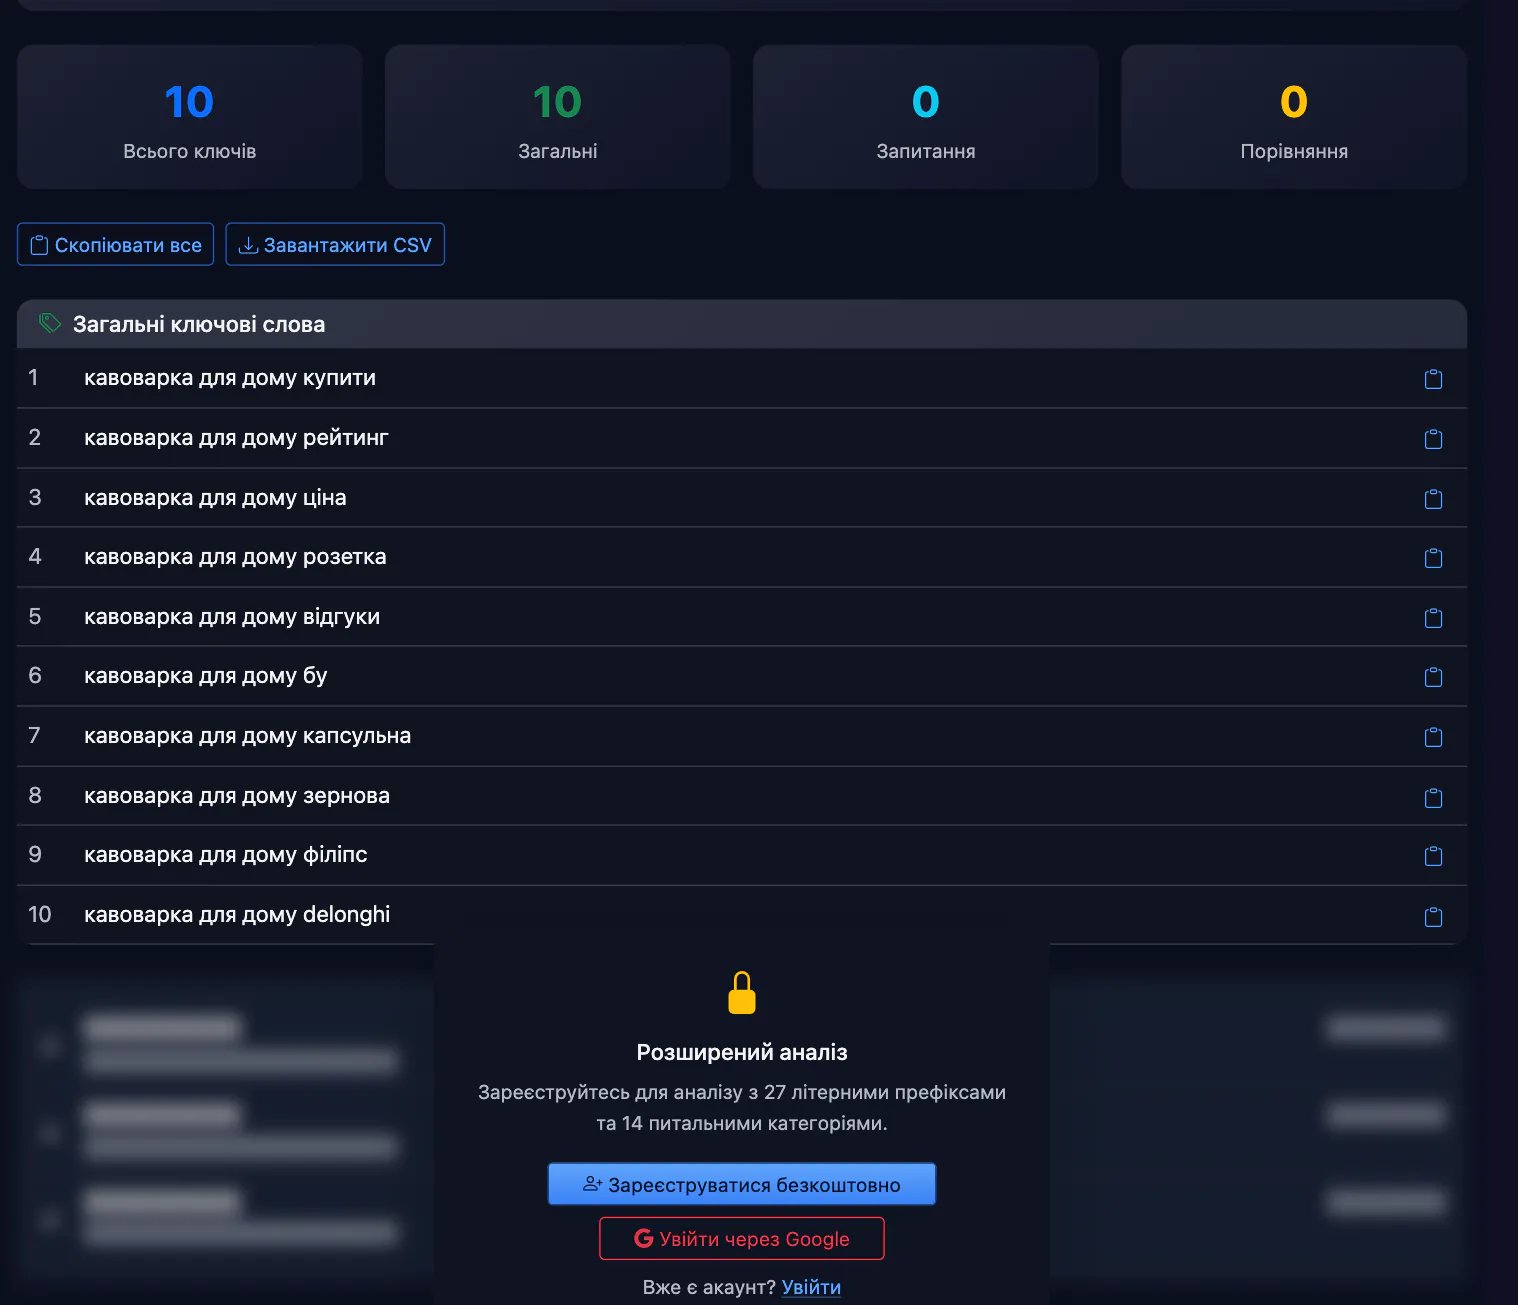Click text "кавоварка для дому рейтинг"
1518x1305 pixels.
pos(236,438)
